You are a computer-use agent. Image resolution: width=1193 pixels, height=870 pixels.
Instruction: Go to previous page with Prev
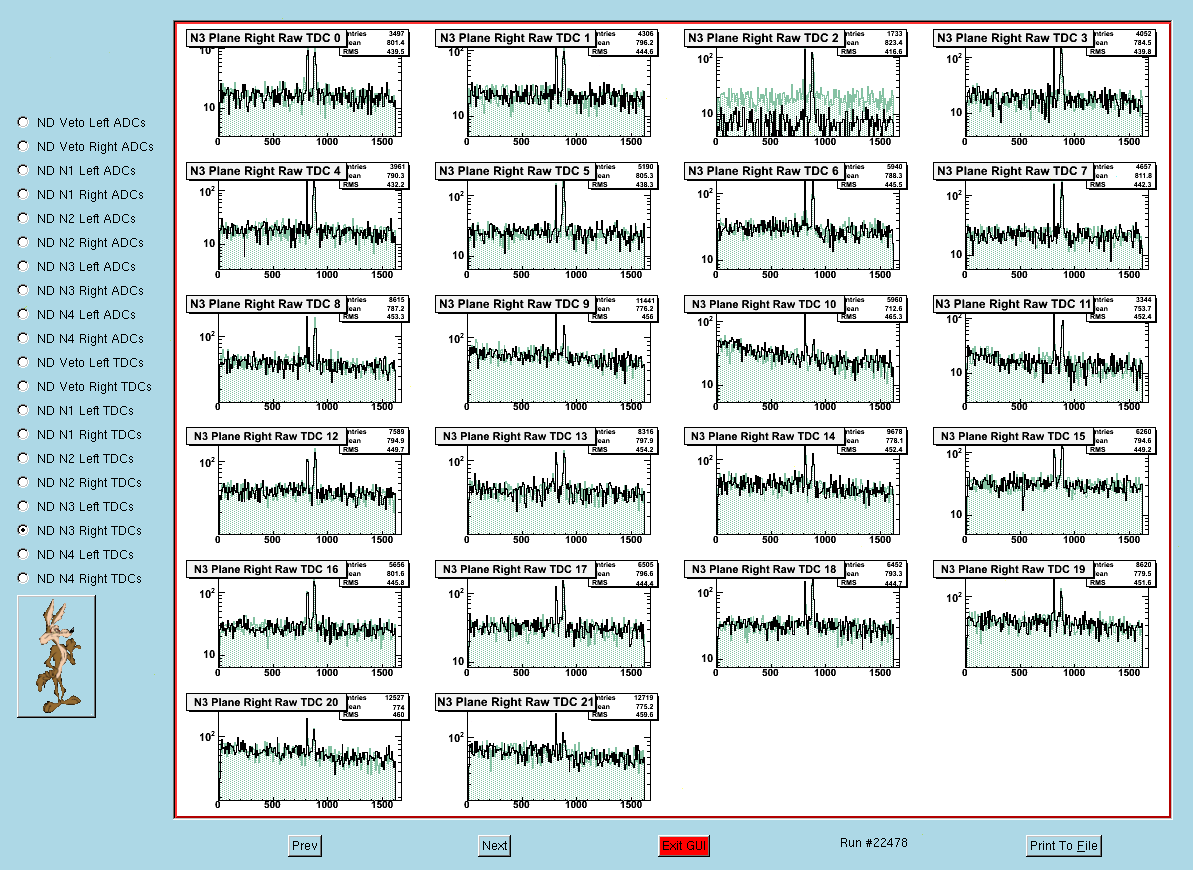[304, 846]
